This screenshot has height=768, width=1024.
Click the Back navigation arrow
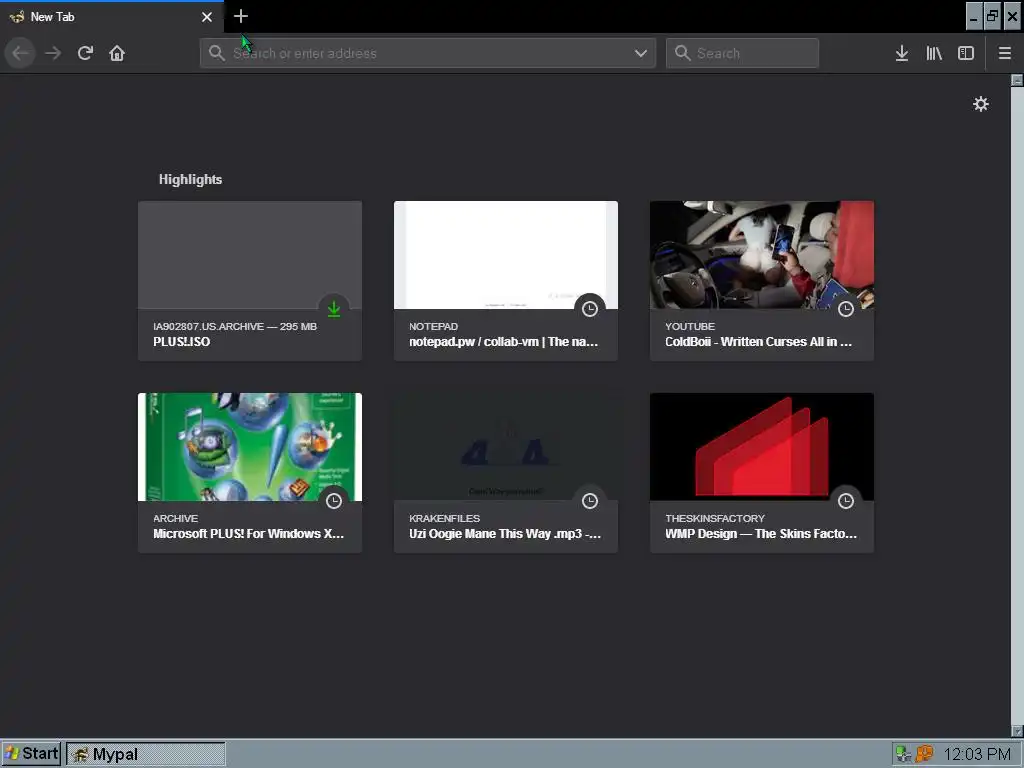[20, 53]
